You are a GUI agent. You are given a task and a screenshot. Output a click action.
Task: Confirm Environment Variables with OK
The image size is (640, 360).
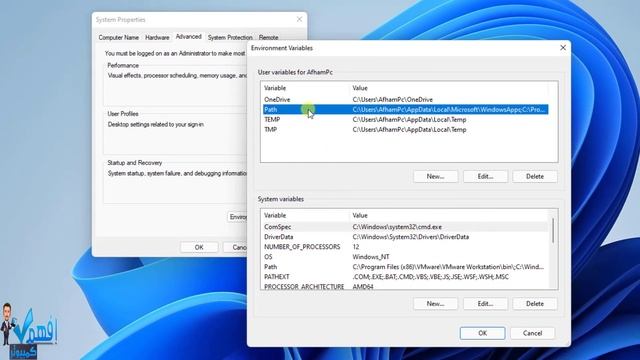[482, 333]
